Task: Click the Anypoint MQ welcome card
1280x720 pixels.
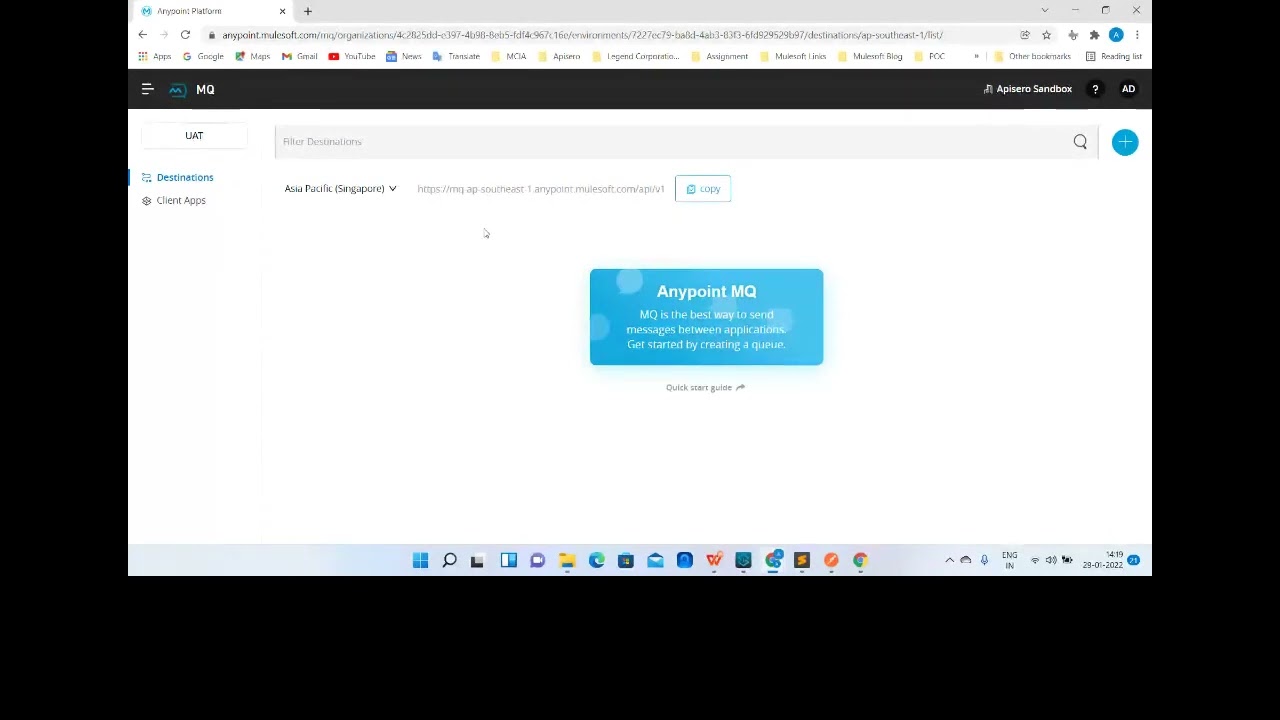Action: [x=706, y=317]
